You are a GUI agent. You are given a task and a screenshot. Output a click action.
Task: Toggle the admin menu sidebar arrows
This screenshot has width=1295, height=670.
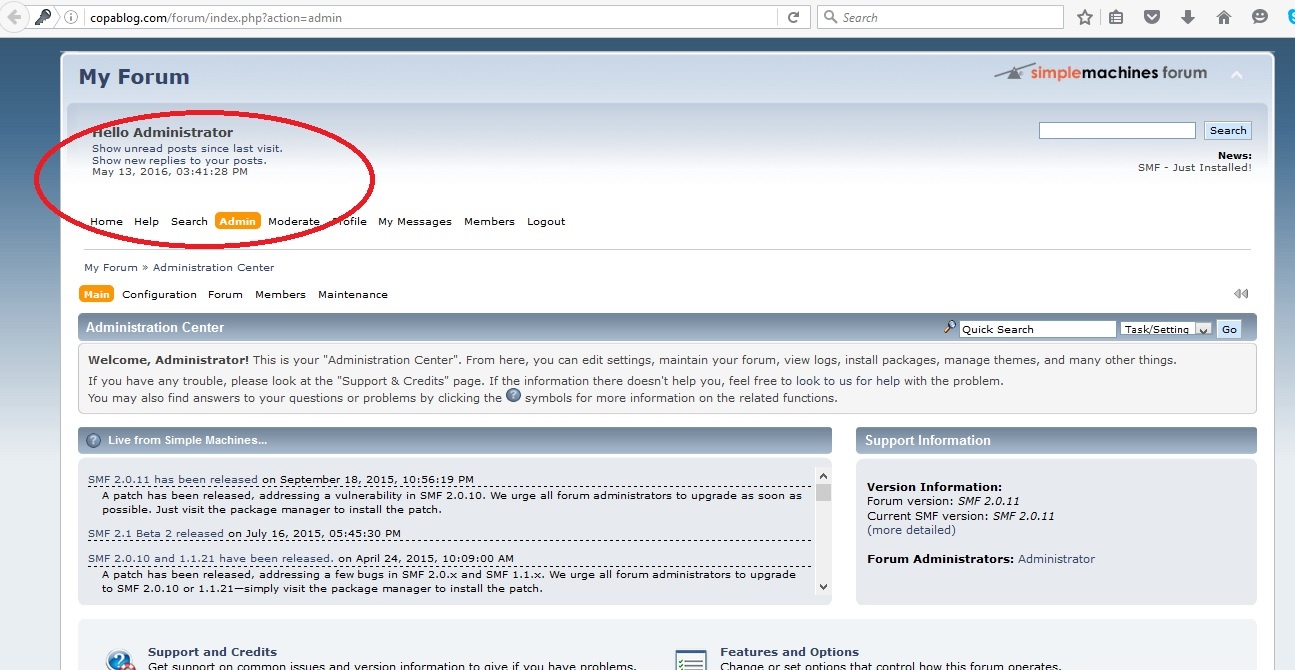point(1240,294)
